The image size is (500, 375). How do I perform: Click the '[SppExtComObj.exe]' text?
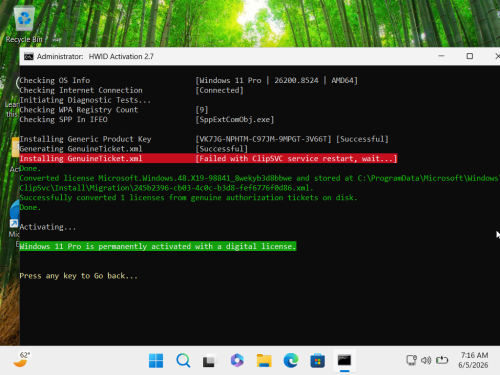[x=235, y=119]
